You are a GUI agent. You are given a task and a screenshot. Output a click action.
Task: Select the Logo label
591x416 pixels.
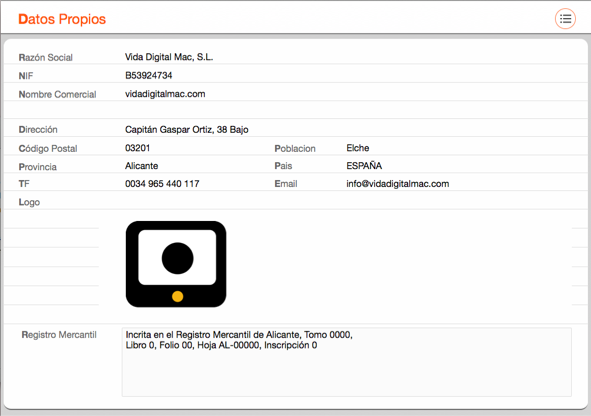[x=29, y=202]
